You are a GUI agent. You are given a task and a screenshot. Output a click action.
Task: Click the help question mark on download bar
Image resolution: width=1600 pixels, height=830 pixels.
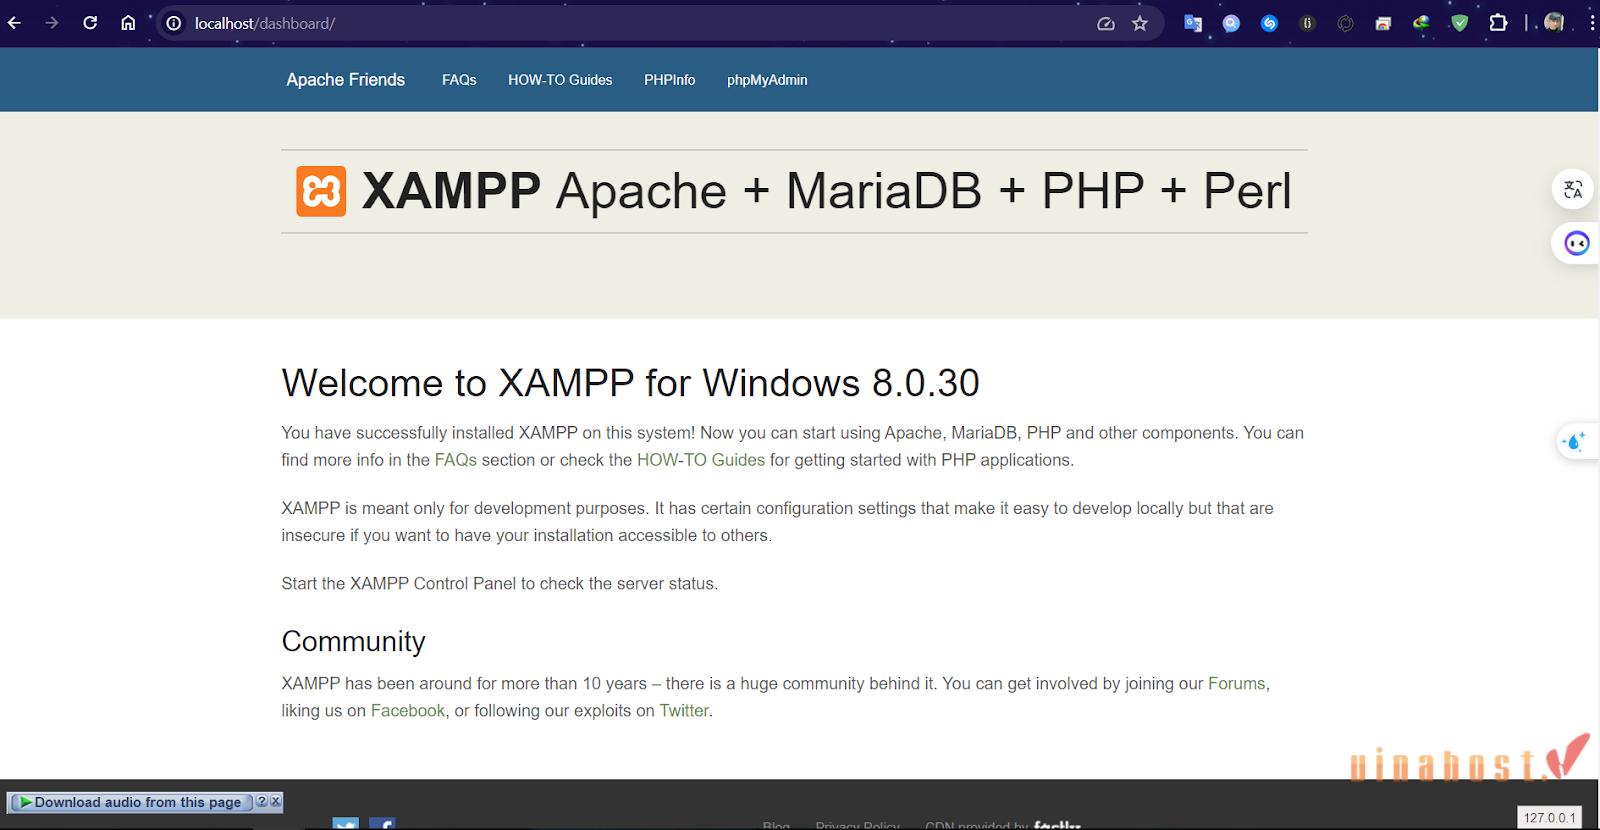click(x=261, y=802)
